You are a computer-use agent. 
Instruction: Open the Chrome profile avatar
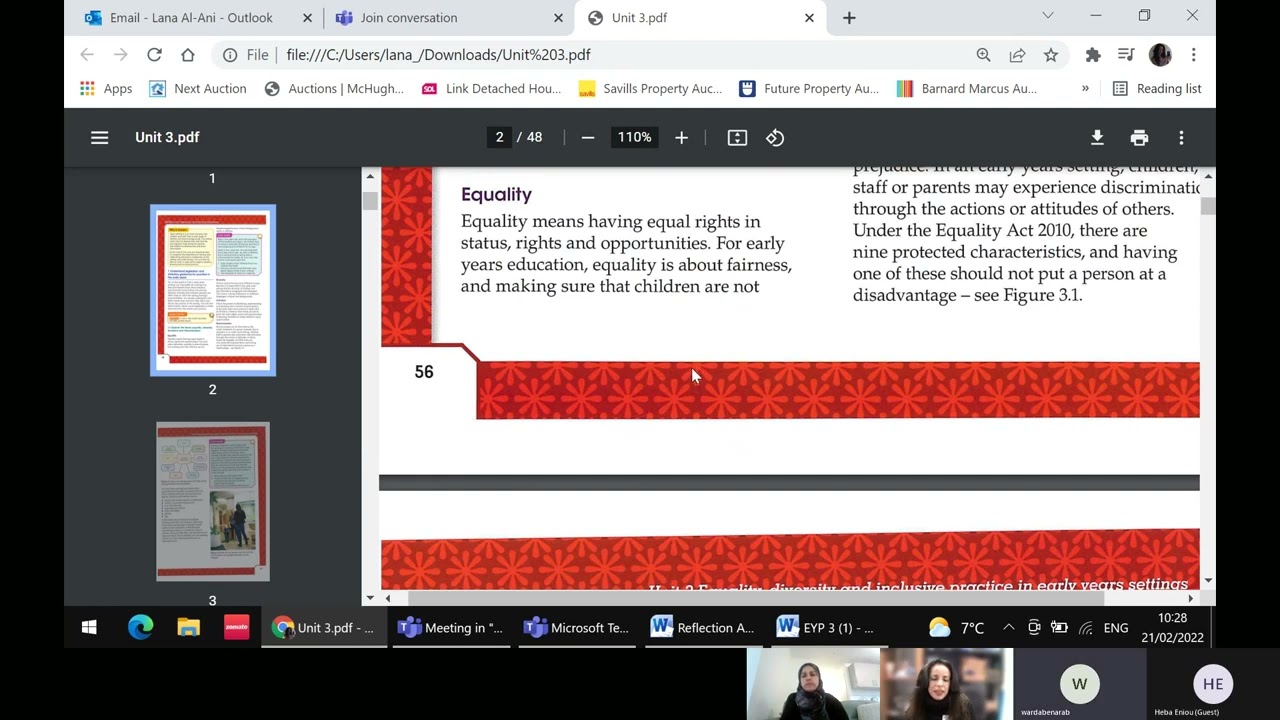point(1160,55)
